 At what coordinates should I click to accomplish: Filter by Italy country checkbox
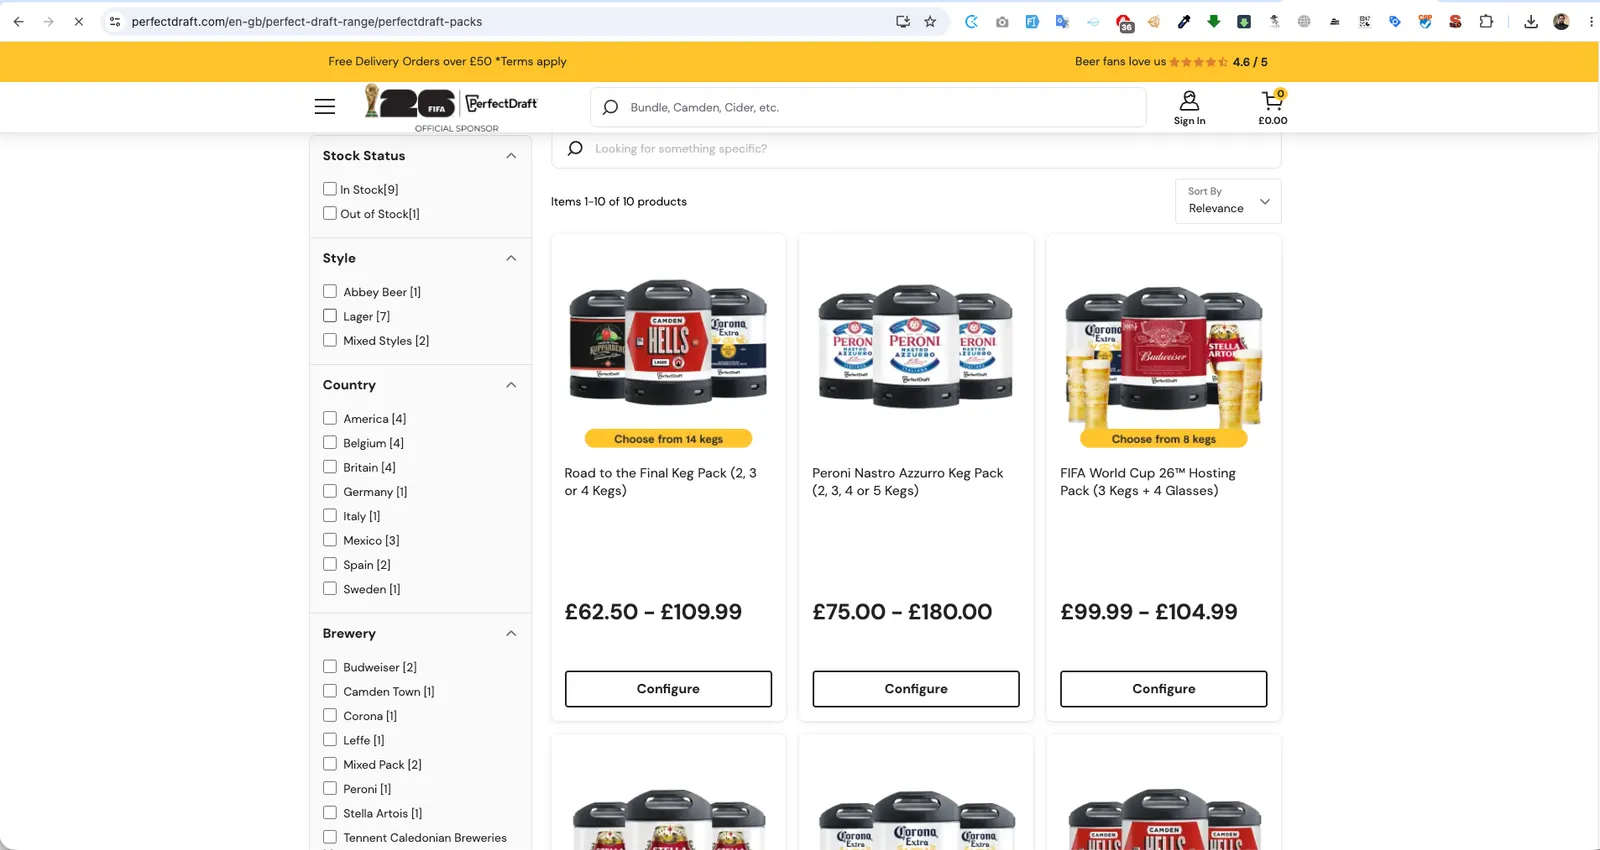pos(330,515)
